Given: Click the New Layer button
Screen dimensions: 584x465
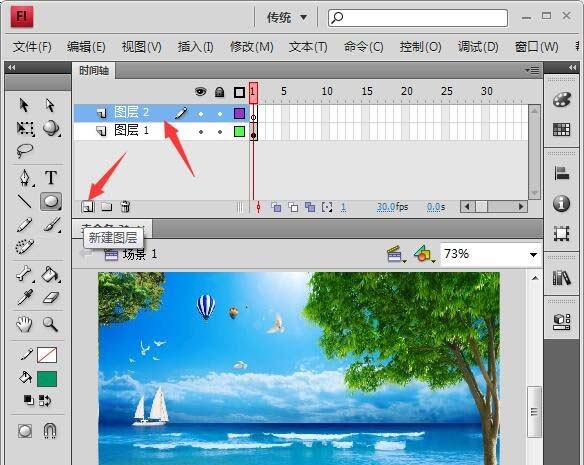Looking at the screenshot, I should pyautogui.click(x=88, y=207).
